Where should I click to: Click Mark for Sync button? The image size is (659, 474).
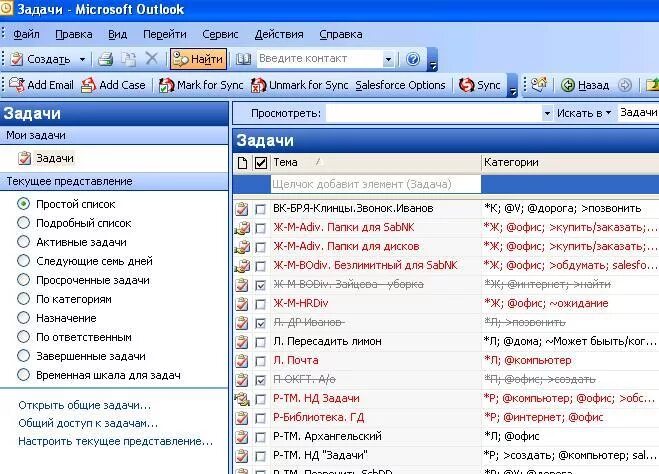(x=201, y=85)
